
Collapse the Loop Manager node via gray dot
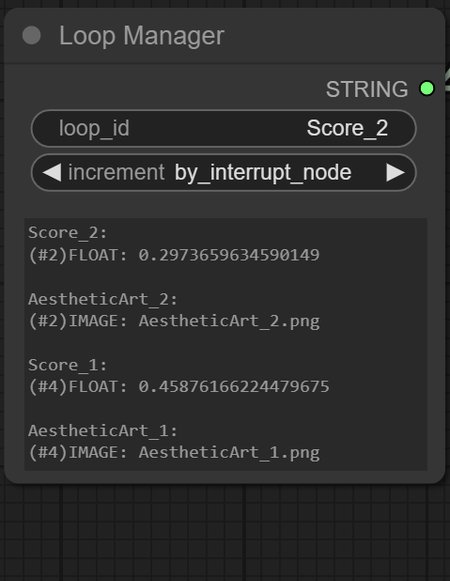pos(32,36)
